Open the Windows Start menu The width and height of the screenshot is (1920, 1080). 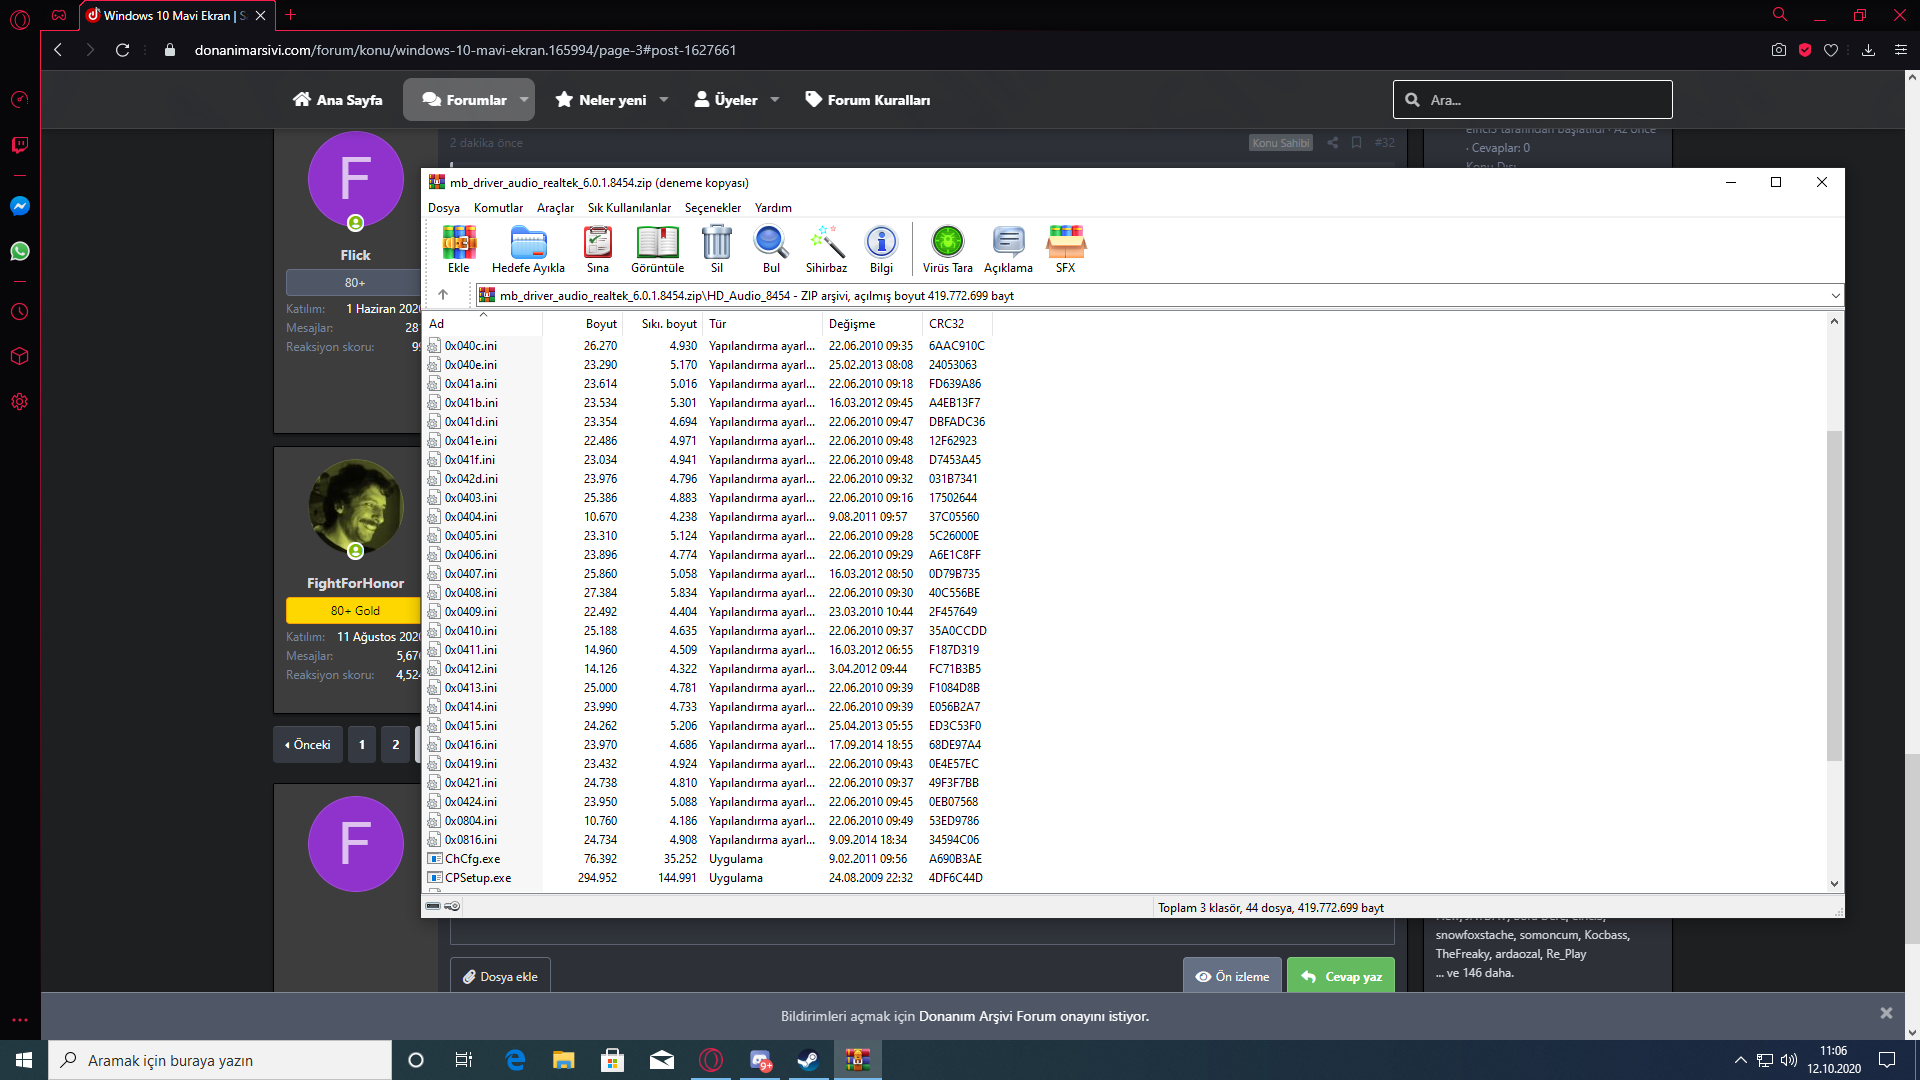[x=24, y=1060]
